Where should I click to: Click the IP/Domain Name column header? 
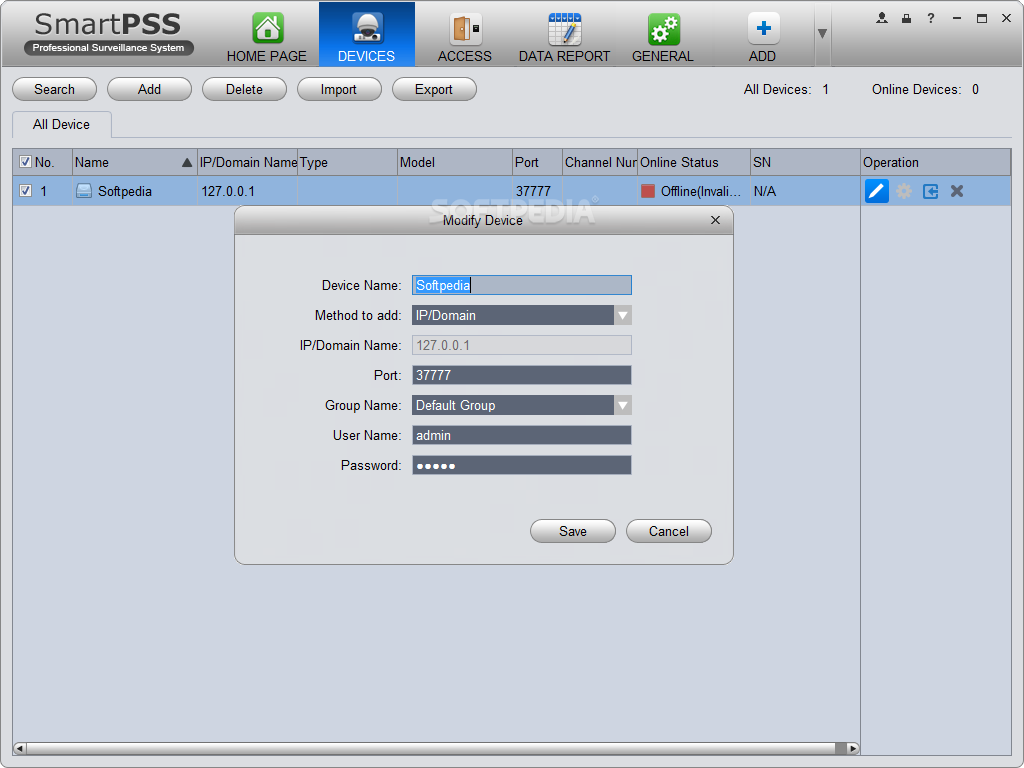point(248,162)
